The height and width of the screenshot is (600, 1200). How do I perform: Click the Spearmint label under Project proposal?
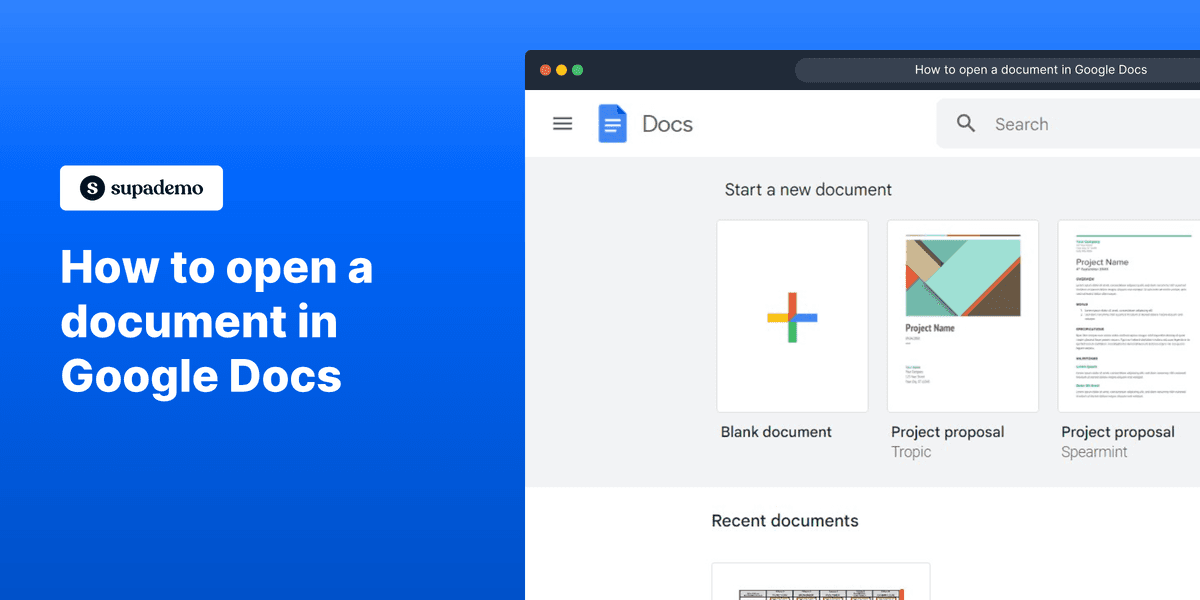click(x=1094, y=451)
